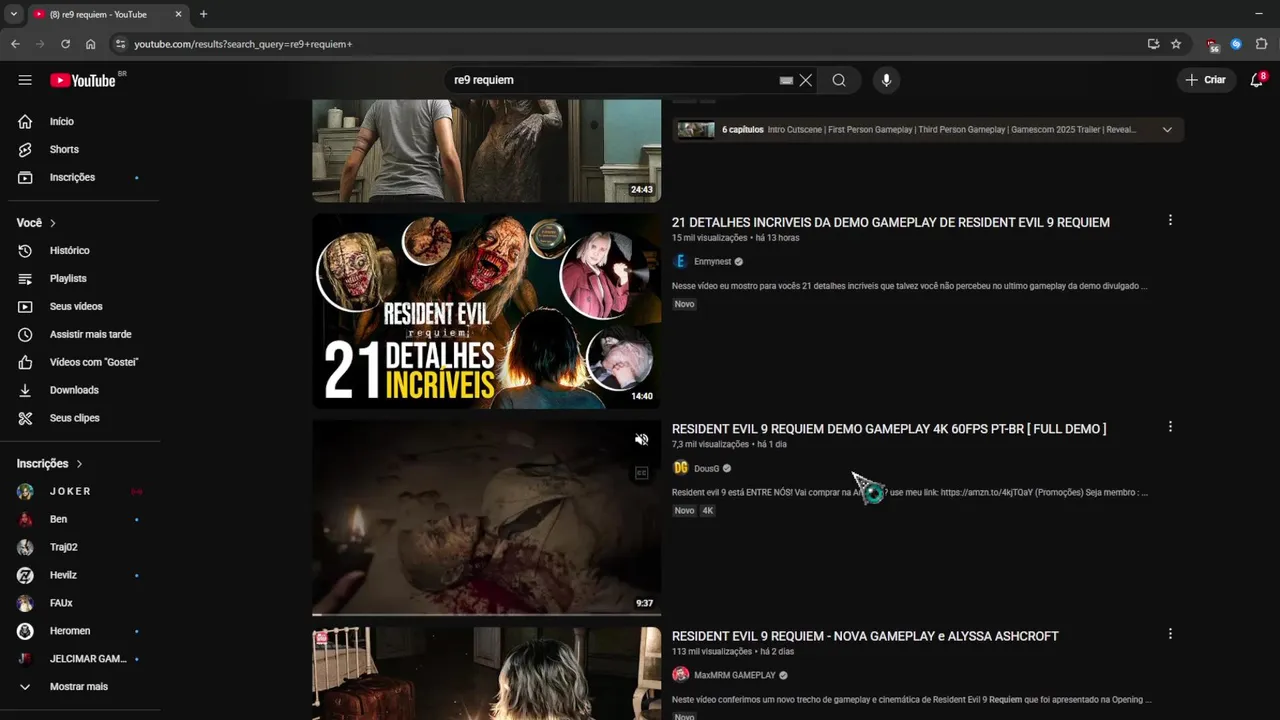This screenshot has height=720, width=1280.
Task: Open the DEMO GAMEPLAY 4K 60FPS video title
Action: (889, 429)
